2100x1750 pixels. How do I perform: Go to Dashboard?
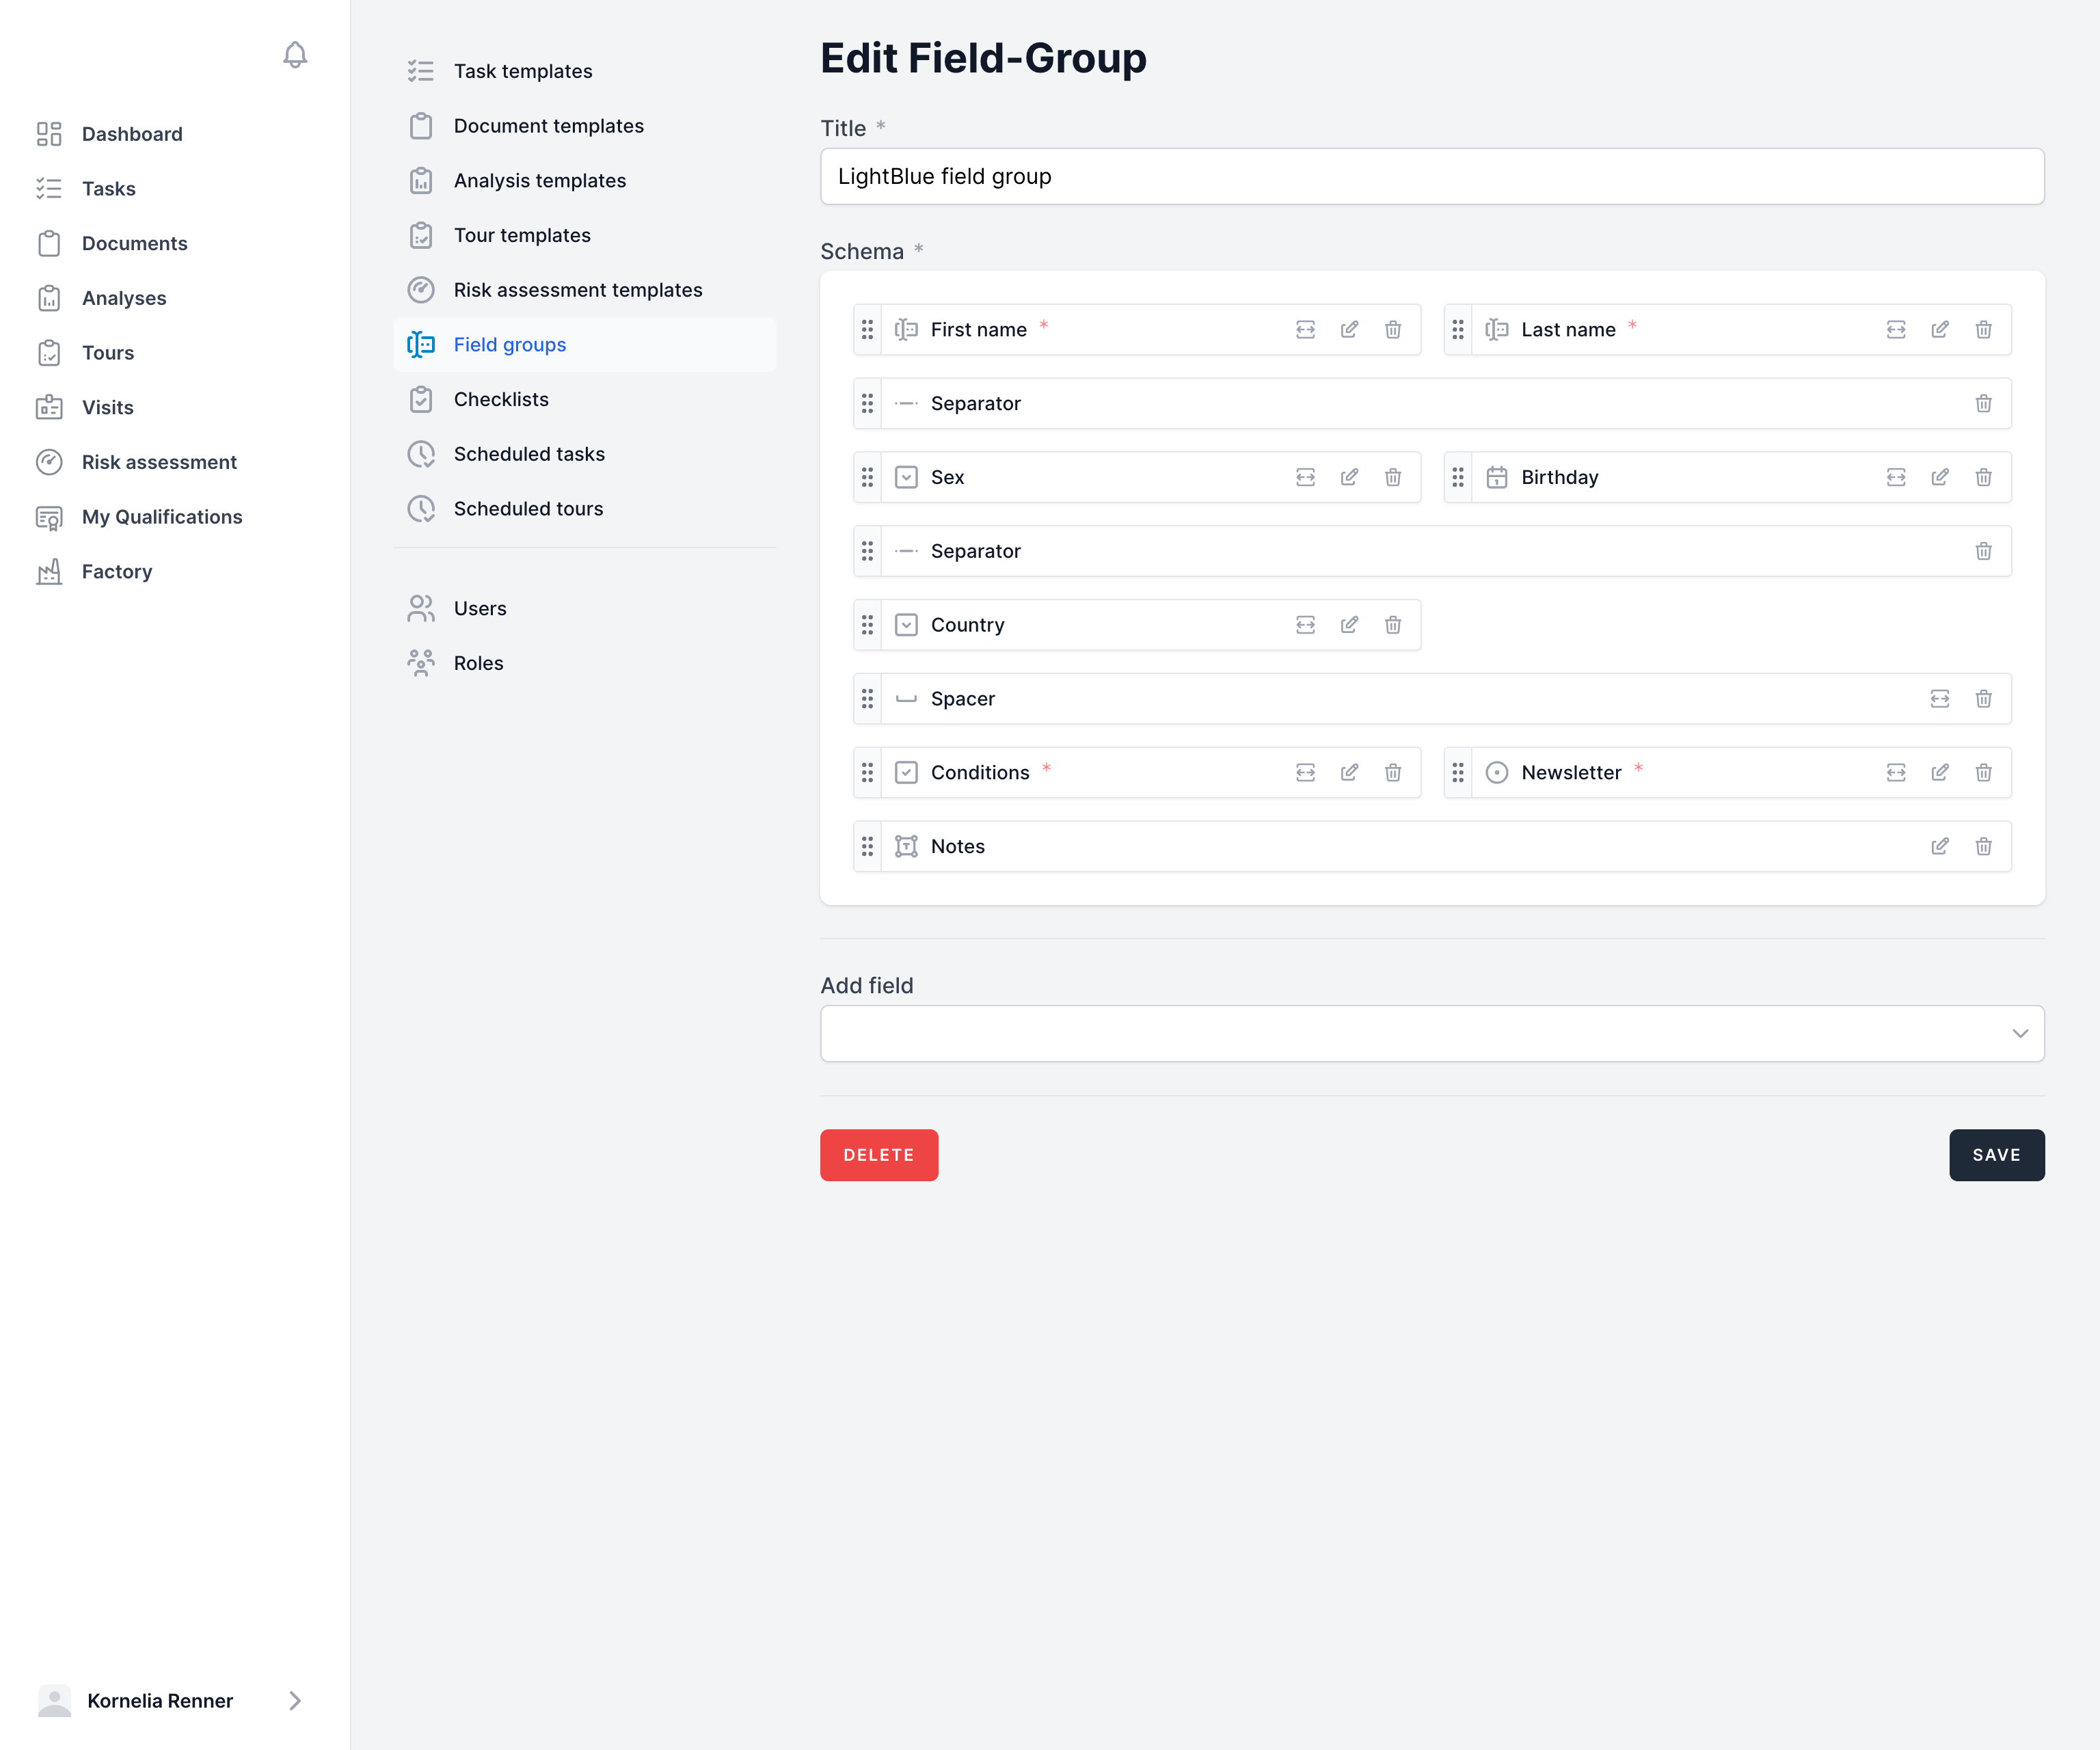[132, 134]
